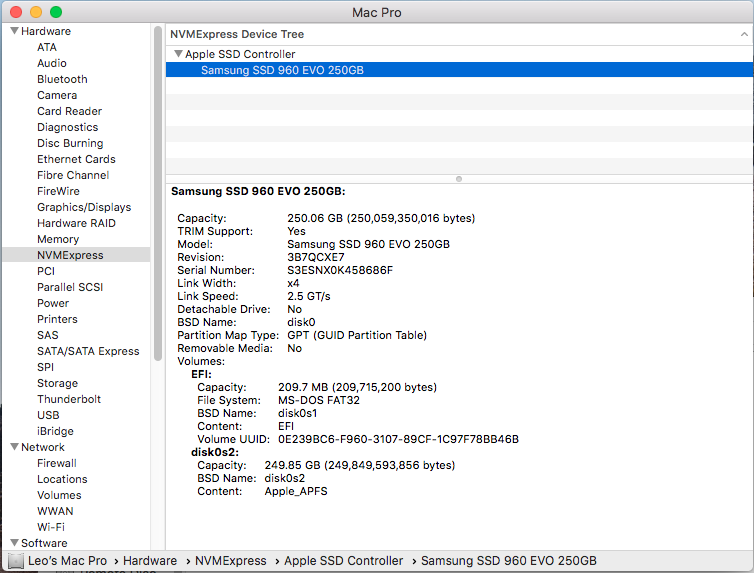Click the revision value 3B7QCXE7
The image size is (754, 573).
pyautogui.click(x=315, y=257)
